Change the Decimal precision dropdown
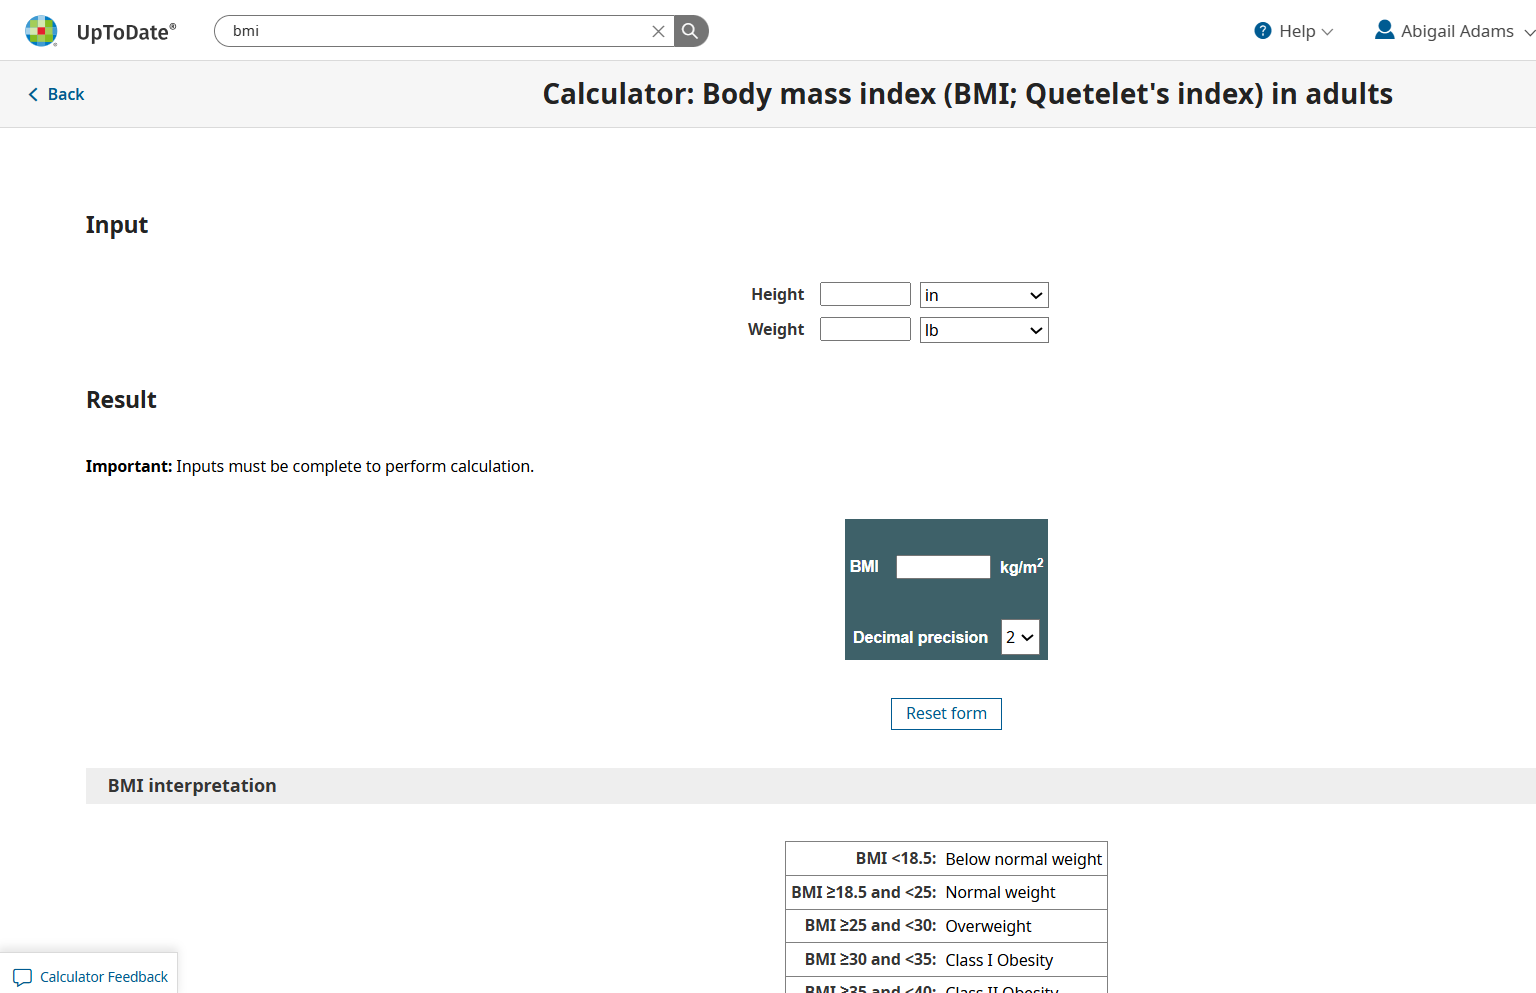Viewport: 1536px width, 993px height. pos(1020,637)
